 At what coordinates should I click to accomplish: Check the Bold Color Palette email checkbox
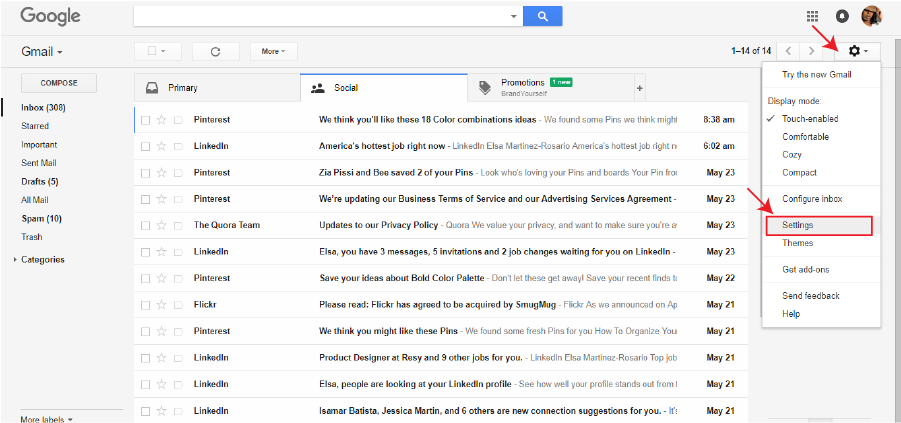pyautogui.click(x=145, y=278)
